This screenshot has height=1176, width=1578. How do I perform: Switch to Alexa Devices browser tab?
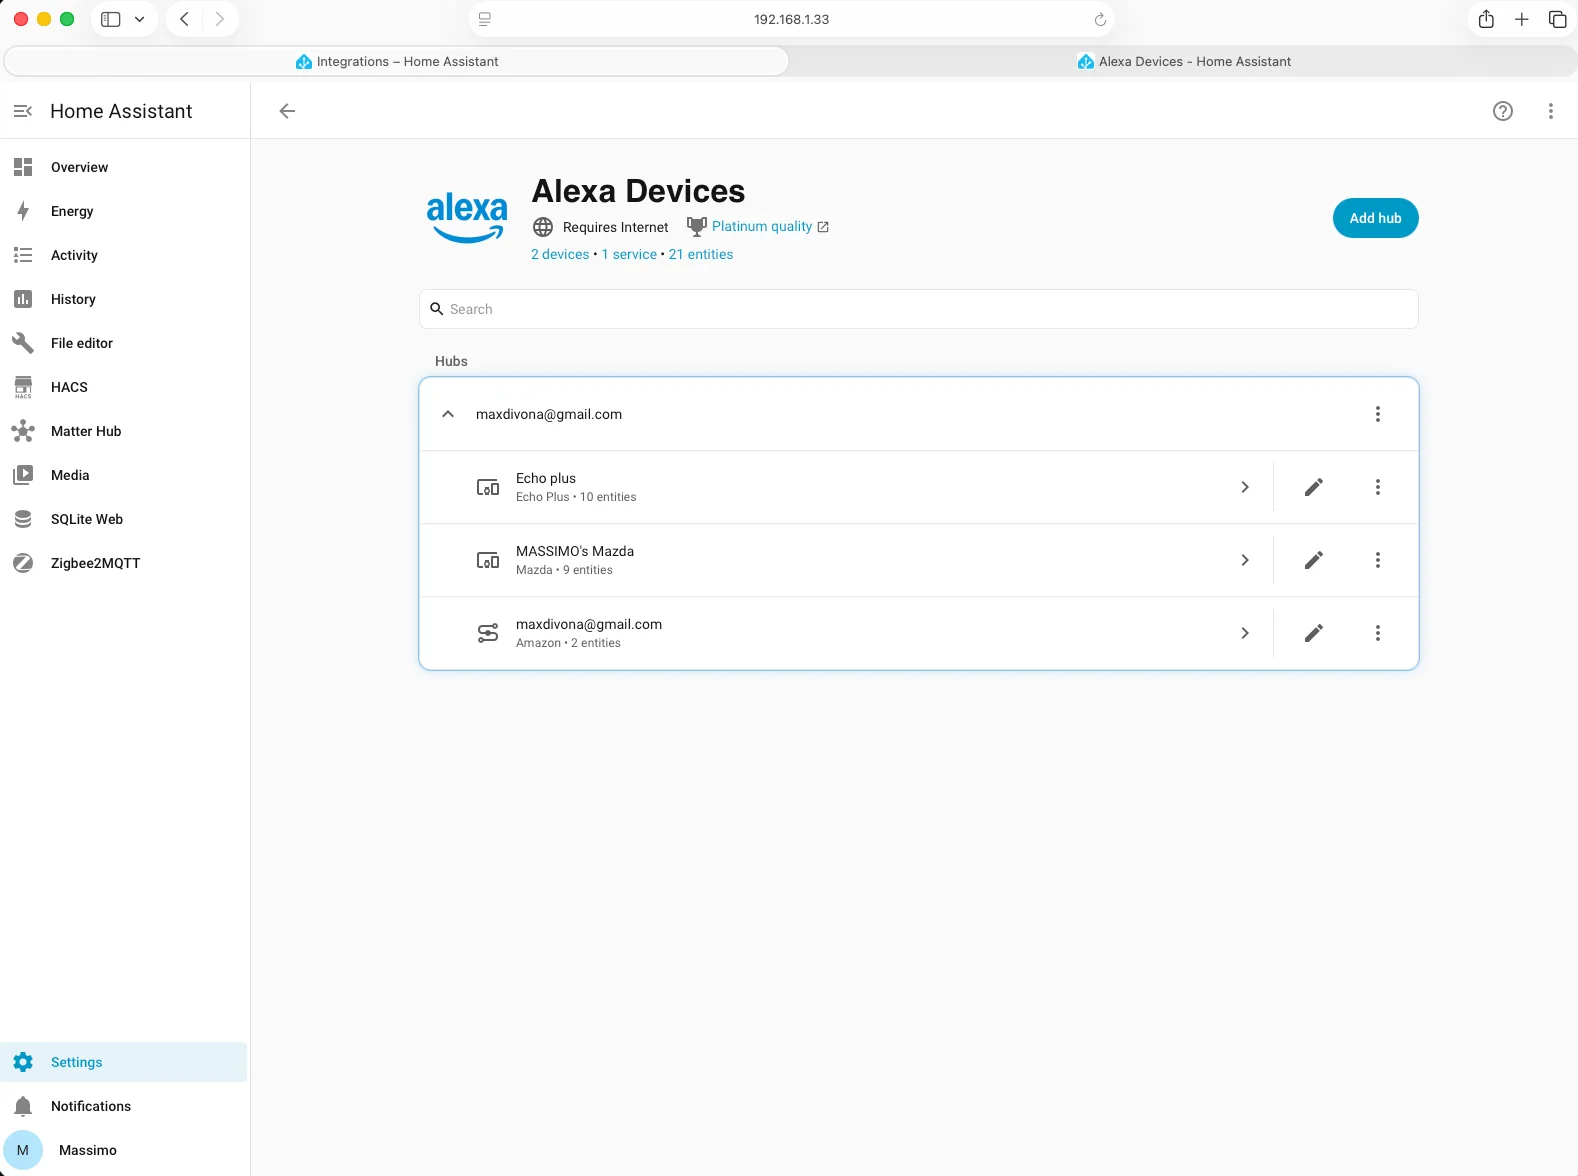[1184, 61]
